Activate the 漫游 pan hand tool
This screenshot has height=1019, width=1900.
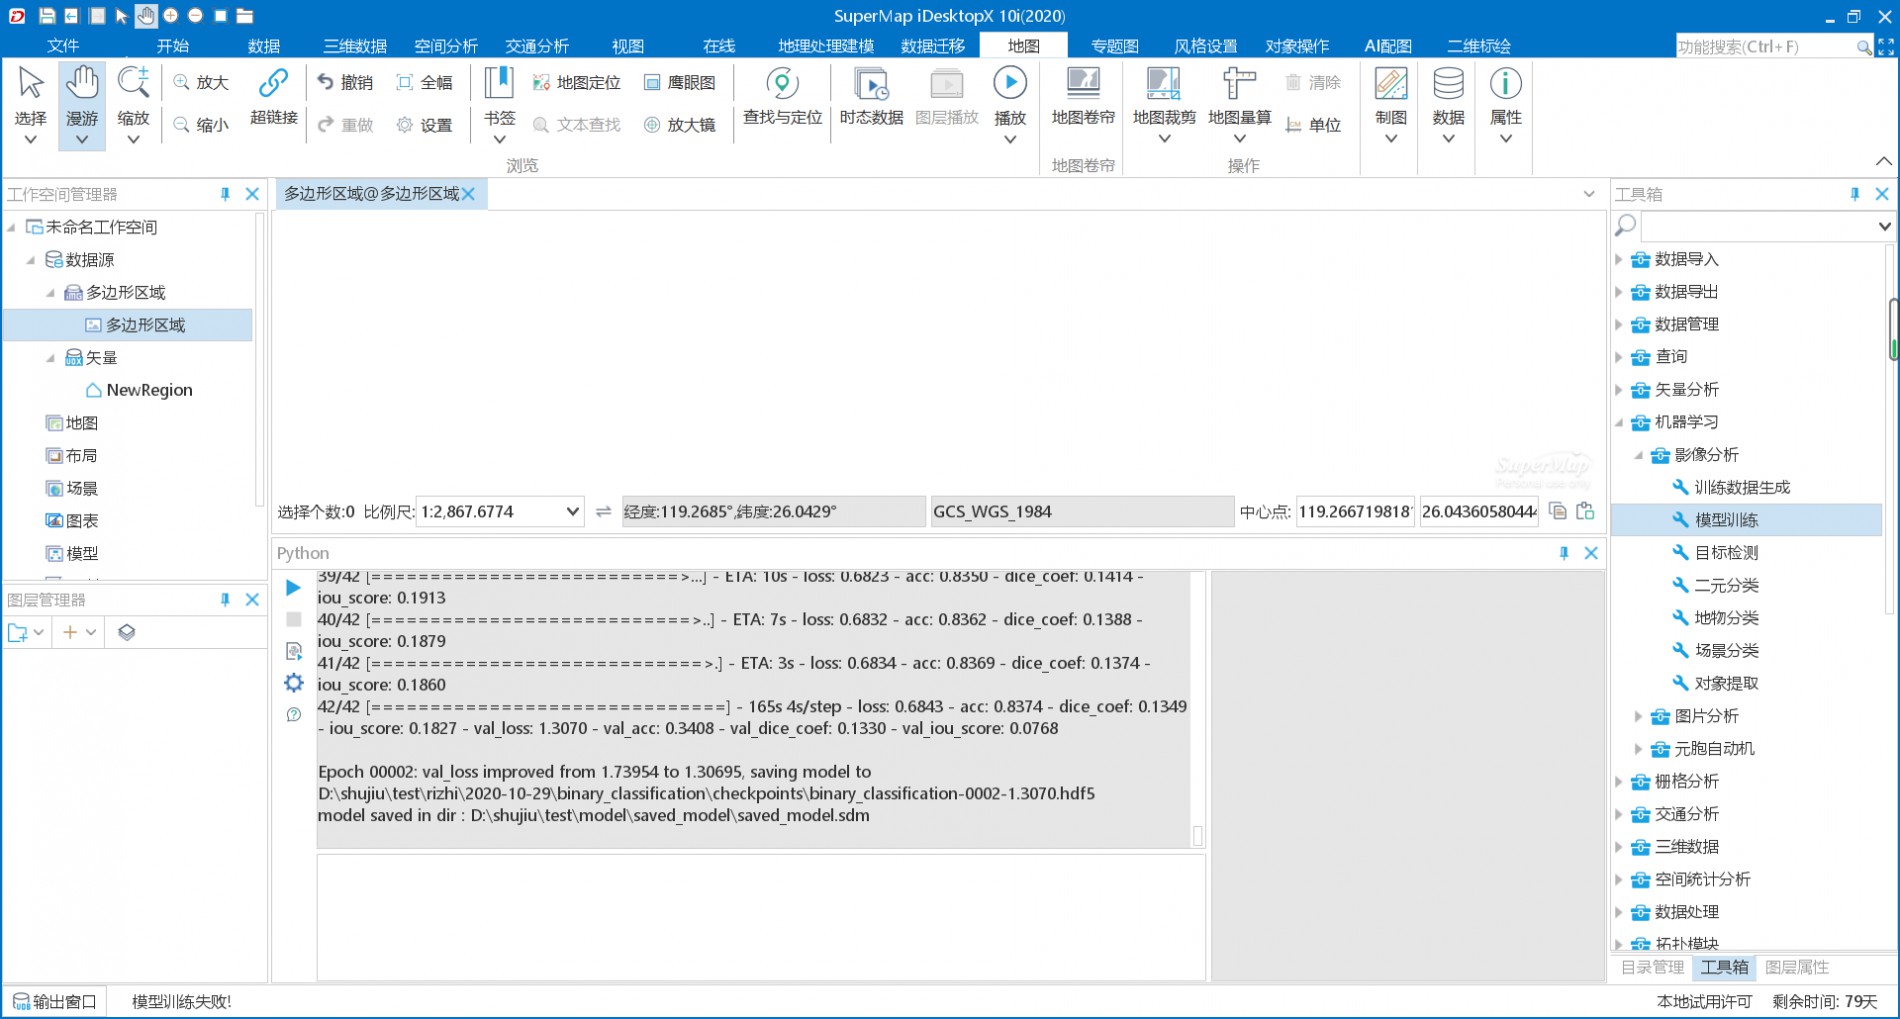pos(82,105)
